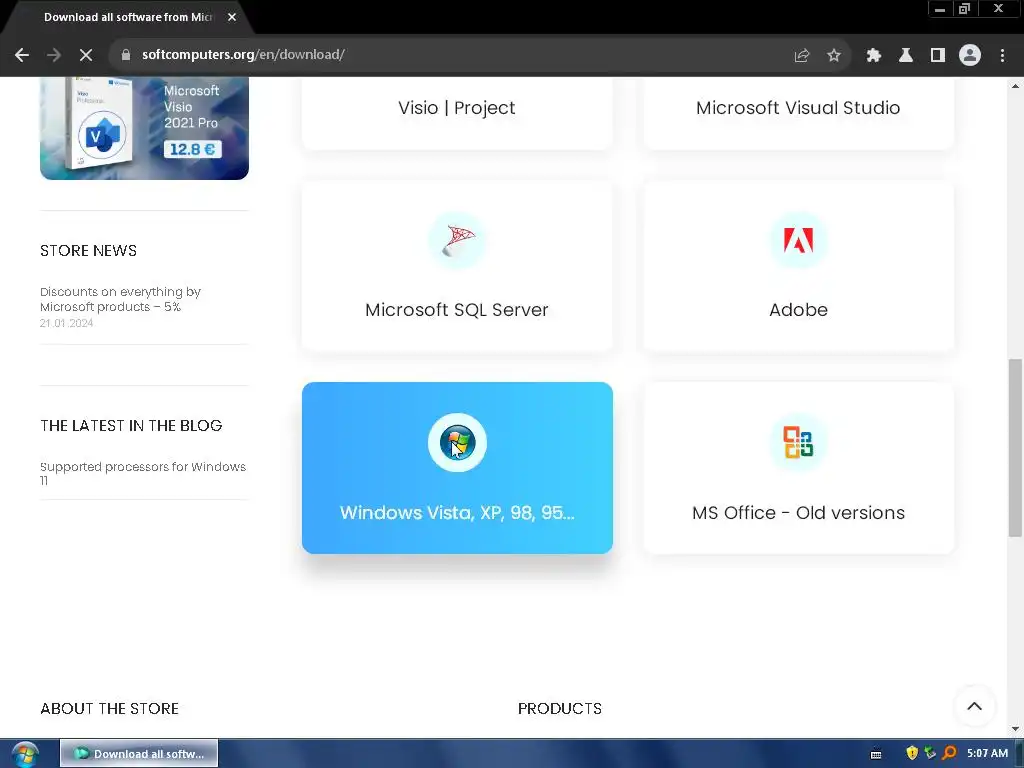The width and height of the screenshot is (1024, 768).
Task: Click THE LATEST IN THE BLOG heading
Action: tap(131, 426)
